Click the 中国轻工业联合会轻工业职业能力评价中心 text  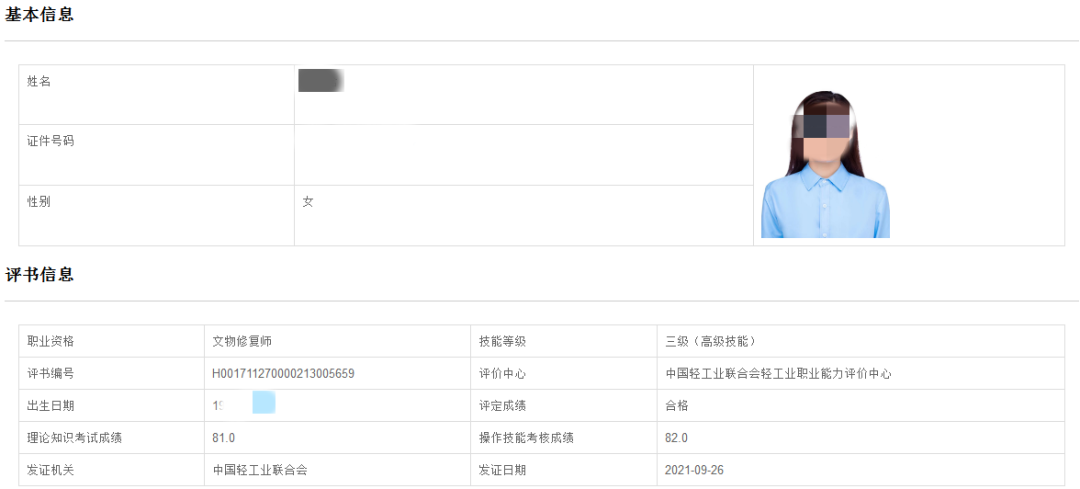pos(778,374)
